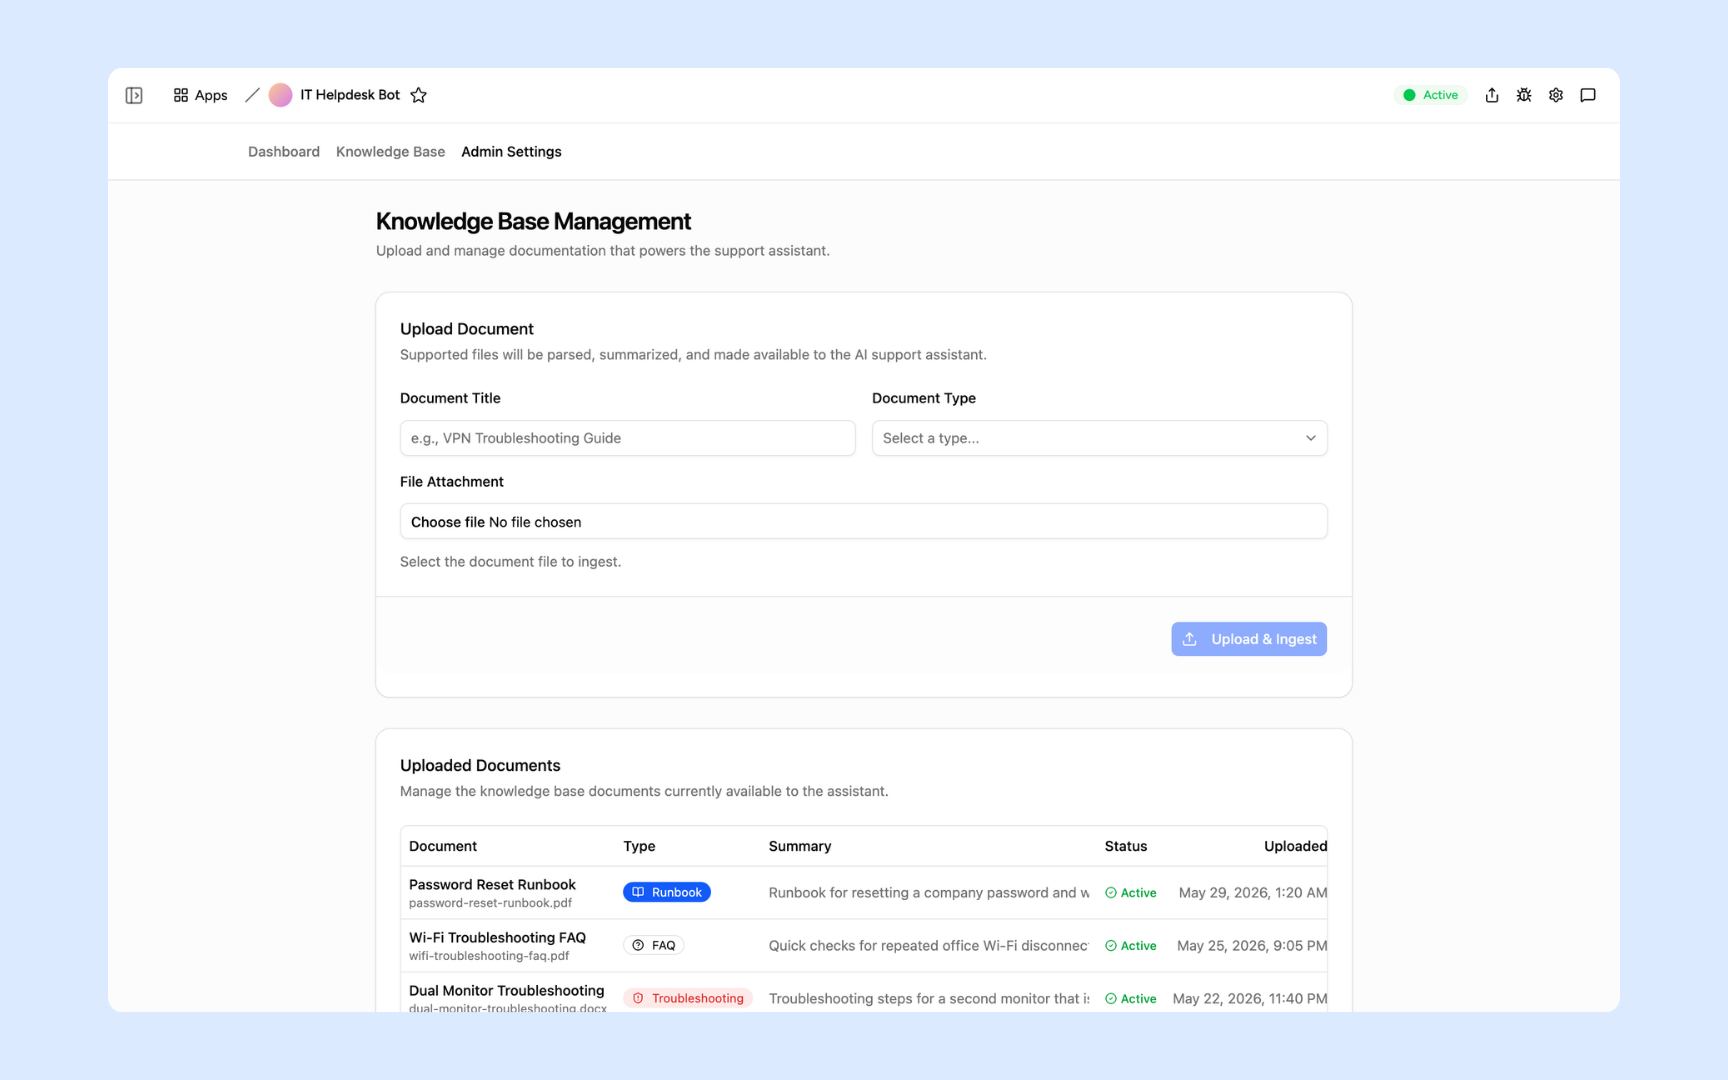The height and width of the screenshot is (1080, 1728).
Task: Click the Document column header
Action: coord(443,846)
